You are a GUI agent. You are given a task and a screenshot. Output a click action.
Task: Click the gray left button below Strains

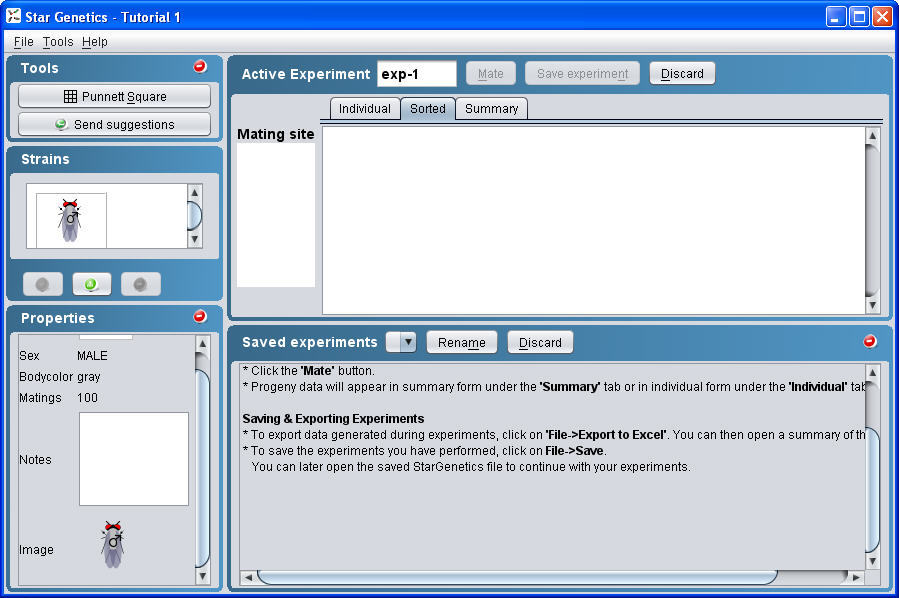point(43,284)
